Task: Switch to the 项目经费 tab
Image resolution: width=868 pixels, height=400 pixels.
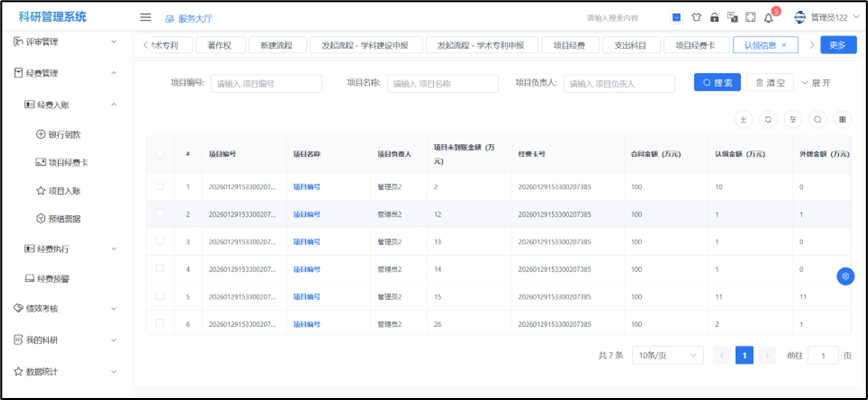Action: click(576, 45)
